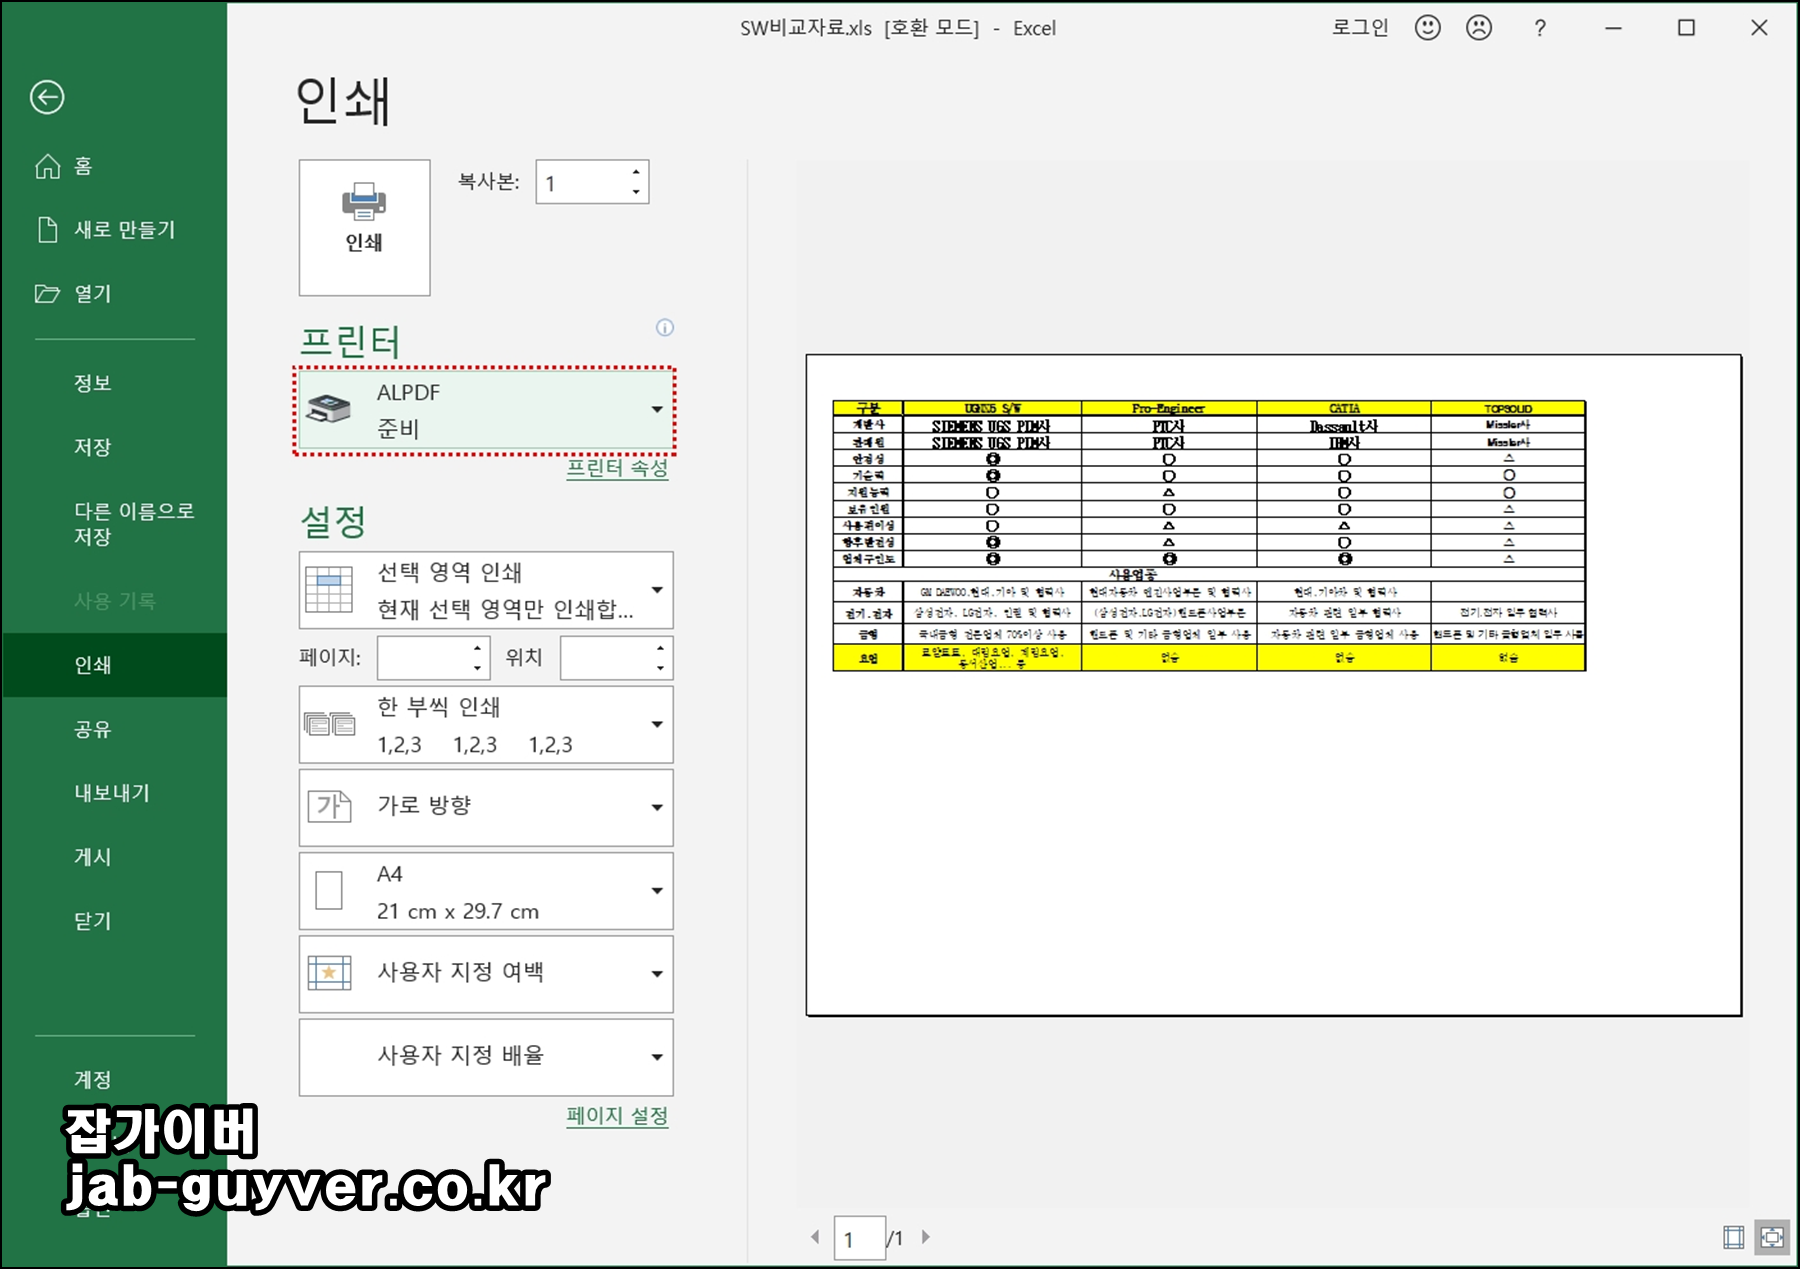Increase the 위치 end page value

tap(661, 648)
